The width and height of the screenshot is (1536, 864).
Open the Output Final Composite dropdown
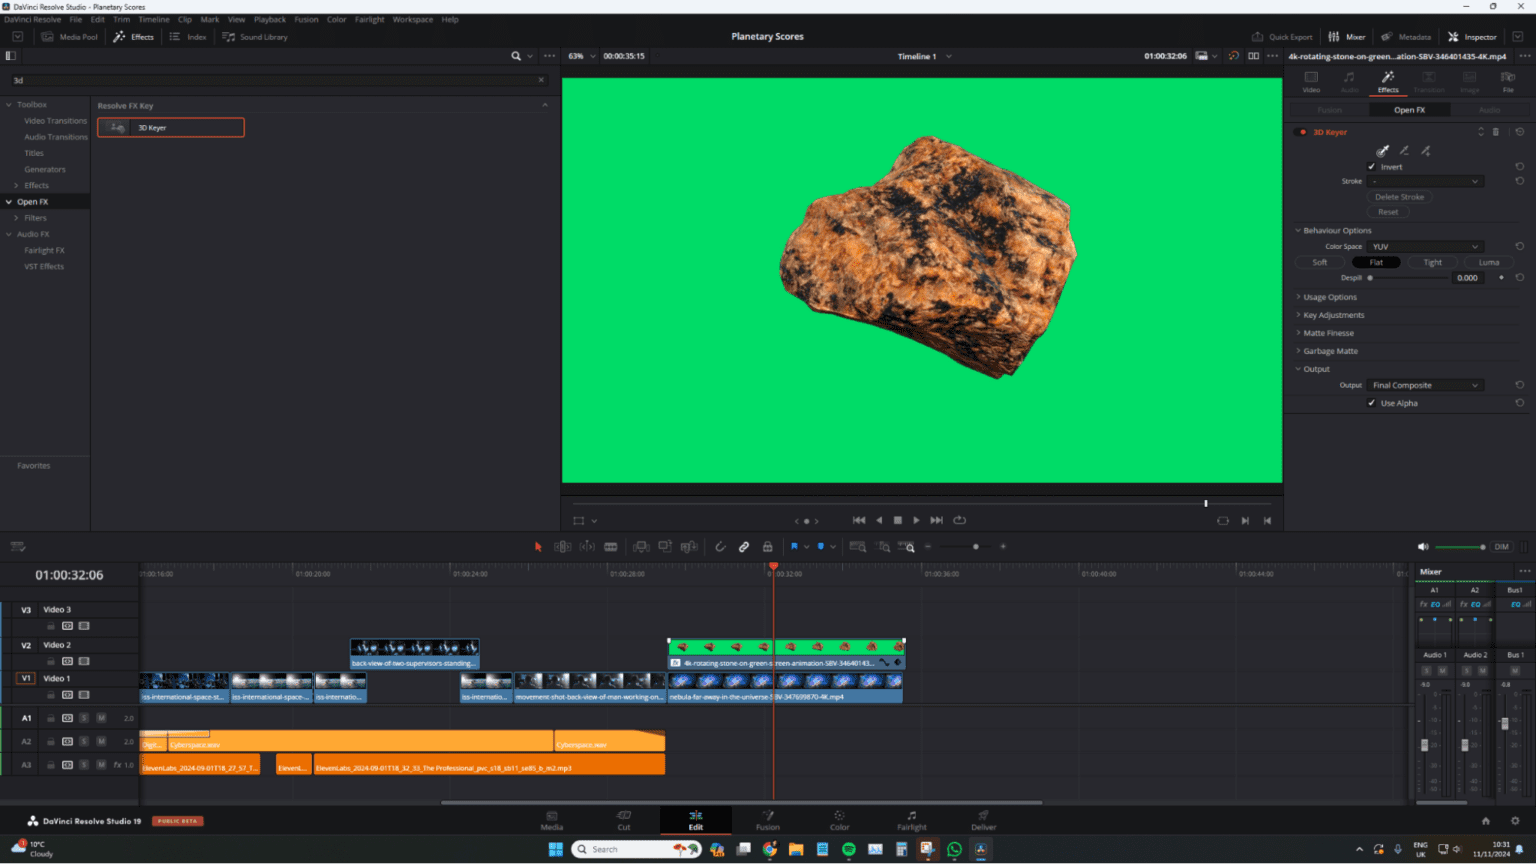(x=1425, y=385)
